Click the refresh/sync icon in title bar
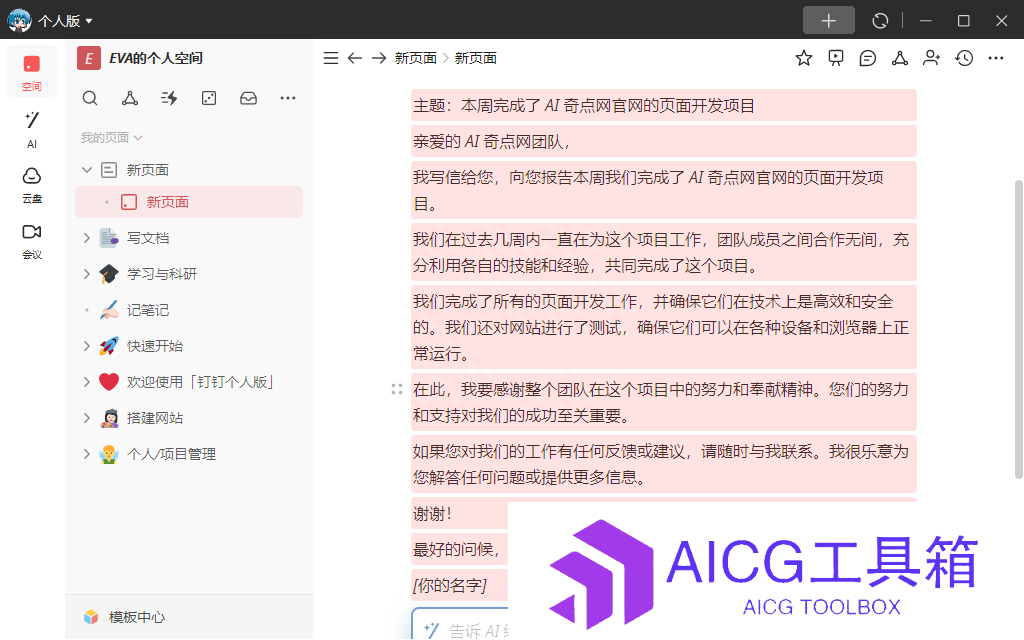Screen dimensions: 1024x640 click(880, 21)
